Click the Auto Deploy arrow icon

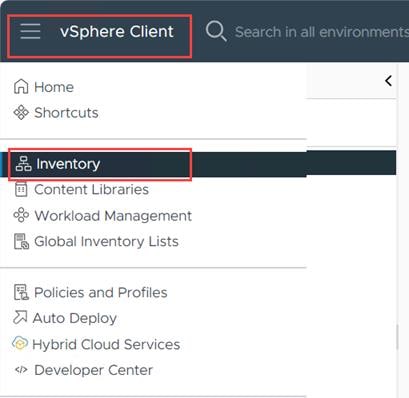coord(20,317)
